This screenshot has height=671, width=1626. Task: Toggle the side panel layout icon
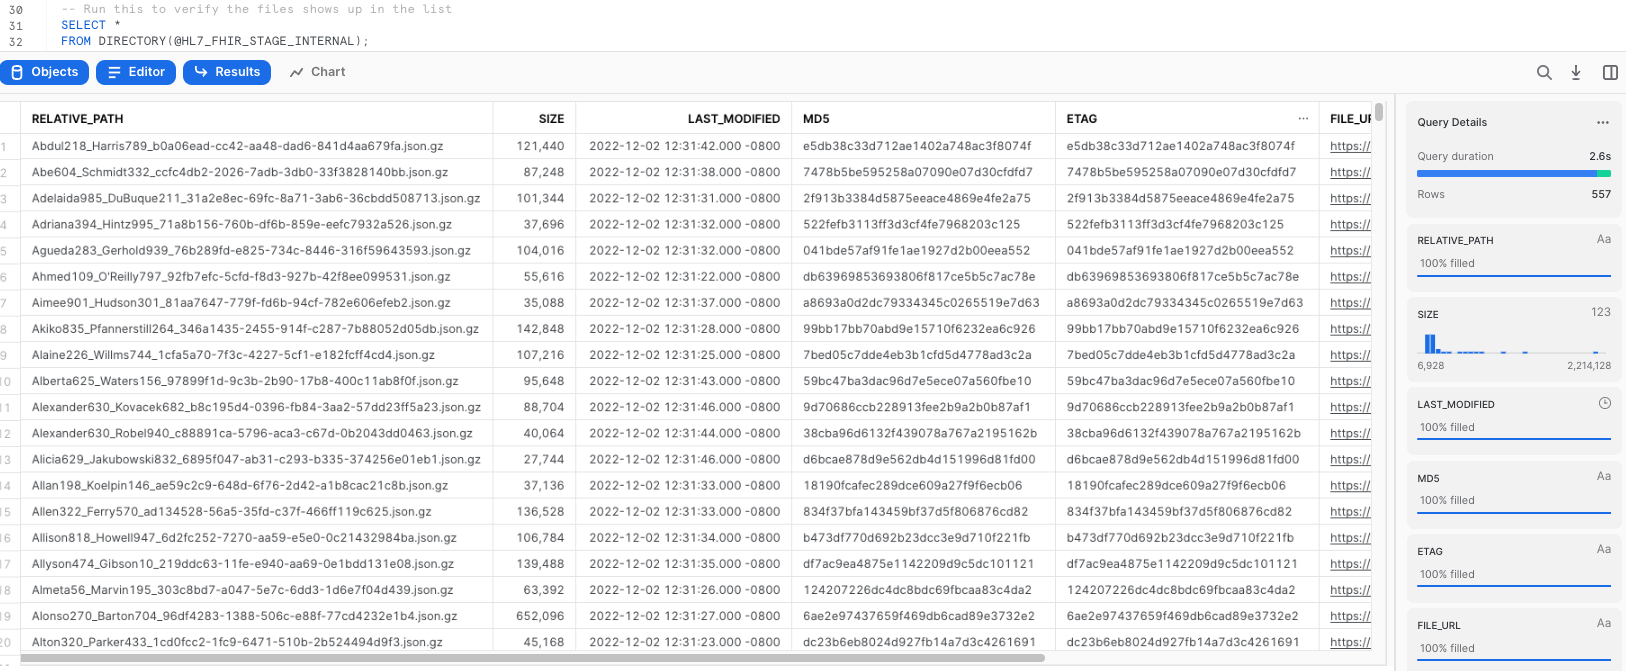tap(1610, 72)
